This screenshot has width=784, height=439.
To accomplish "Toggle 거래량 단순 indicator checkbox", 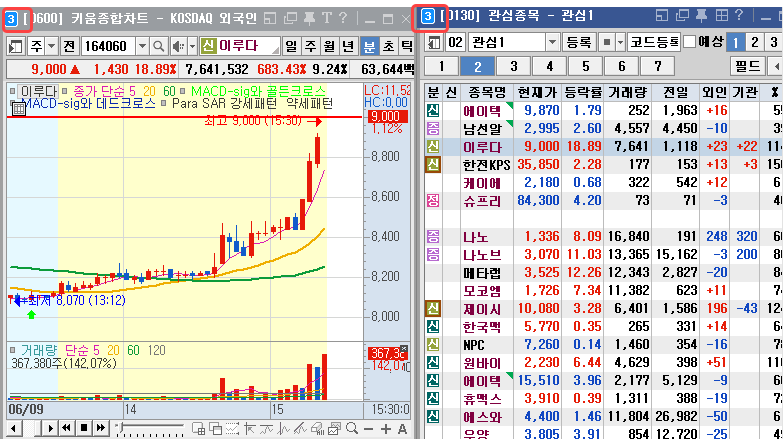I will pyautogui.click(x=12, y=350).
